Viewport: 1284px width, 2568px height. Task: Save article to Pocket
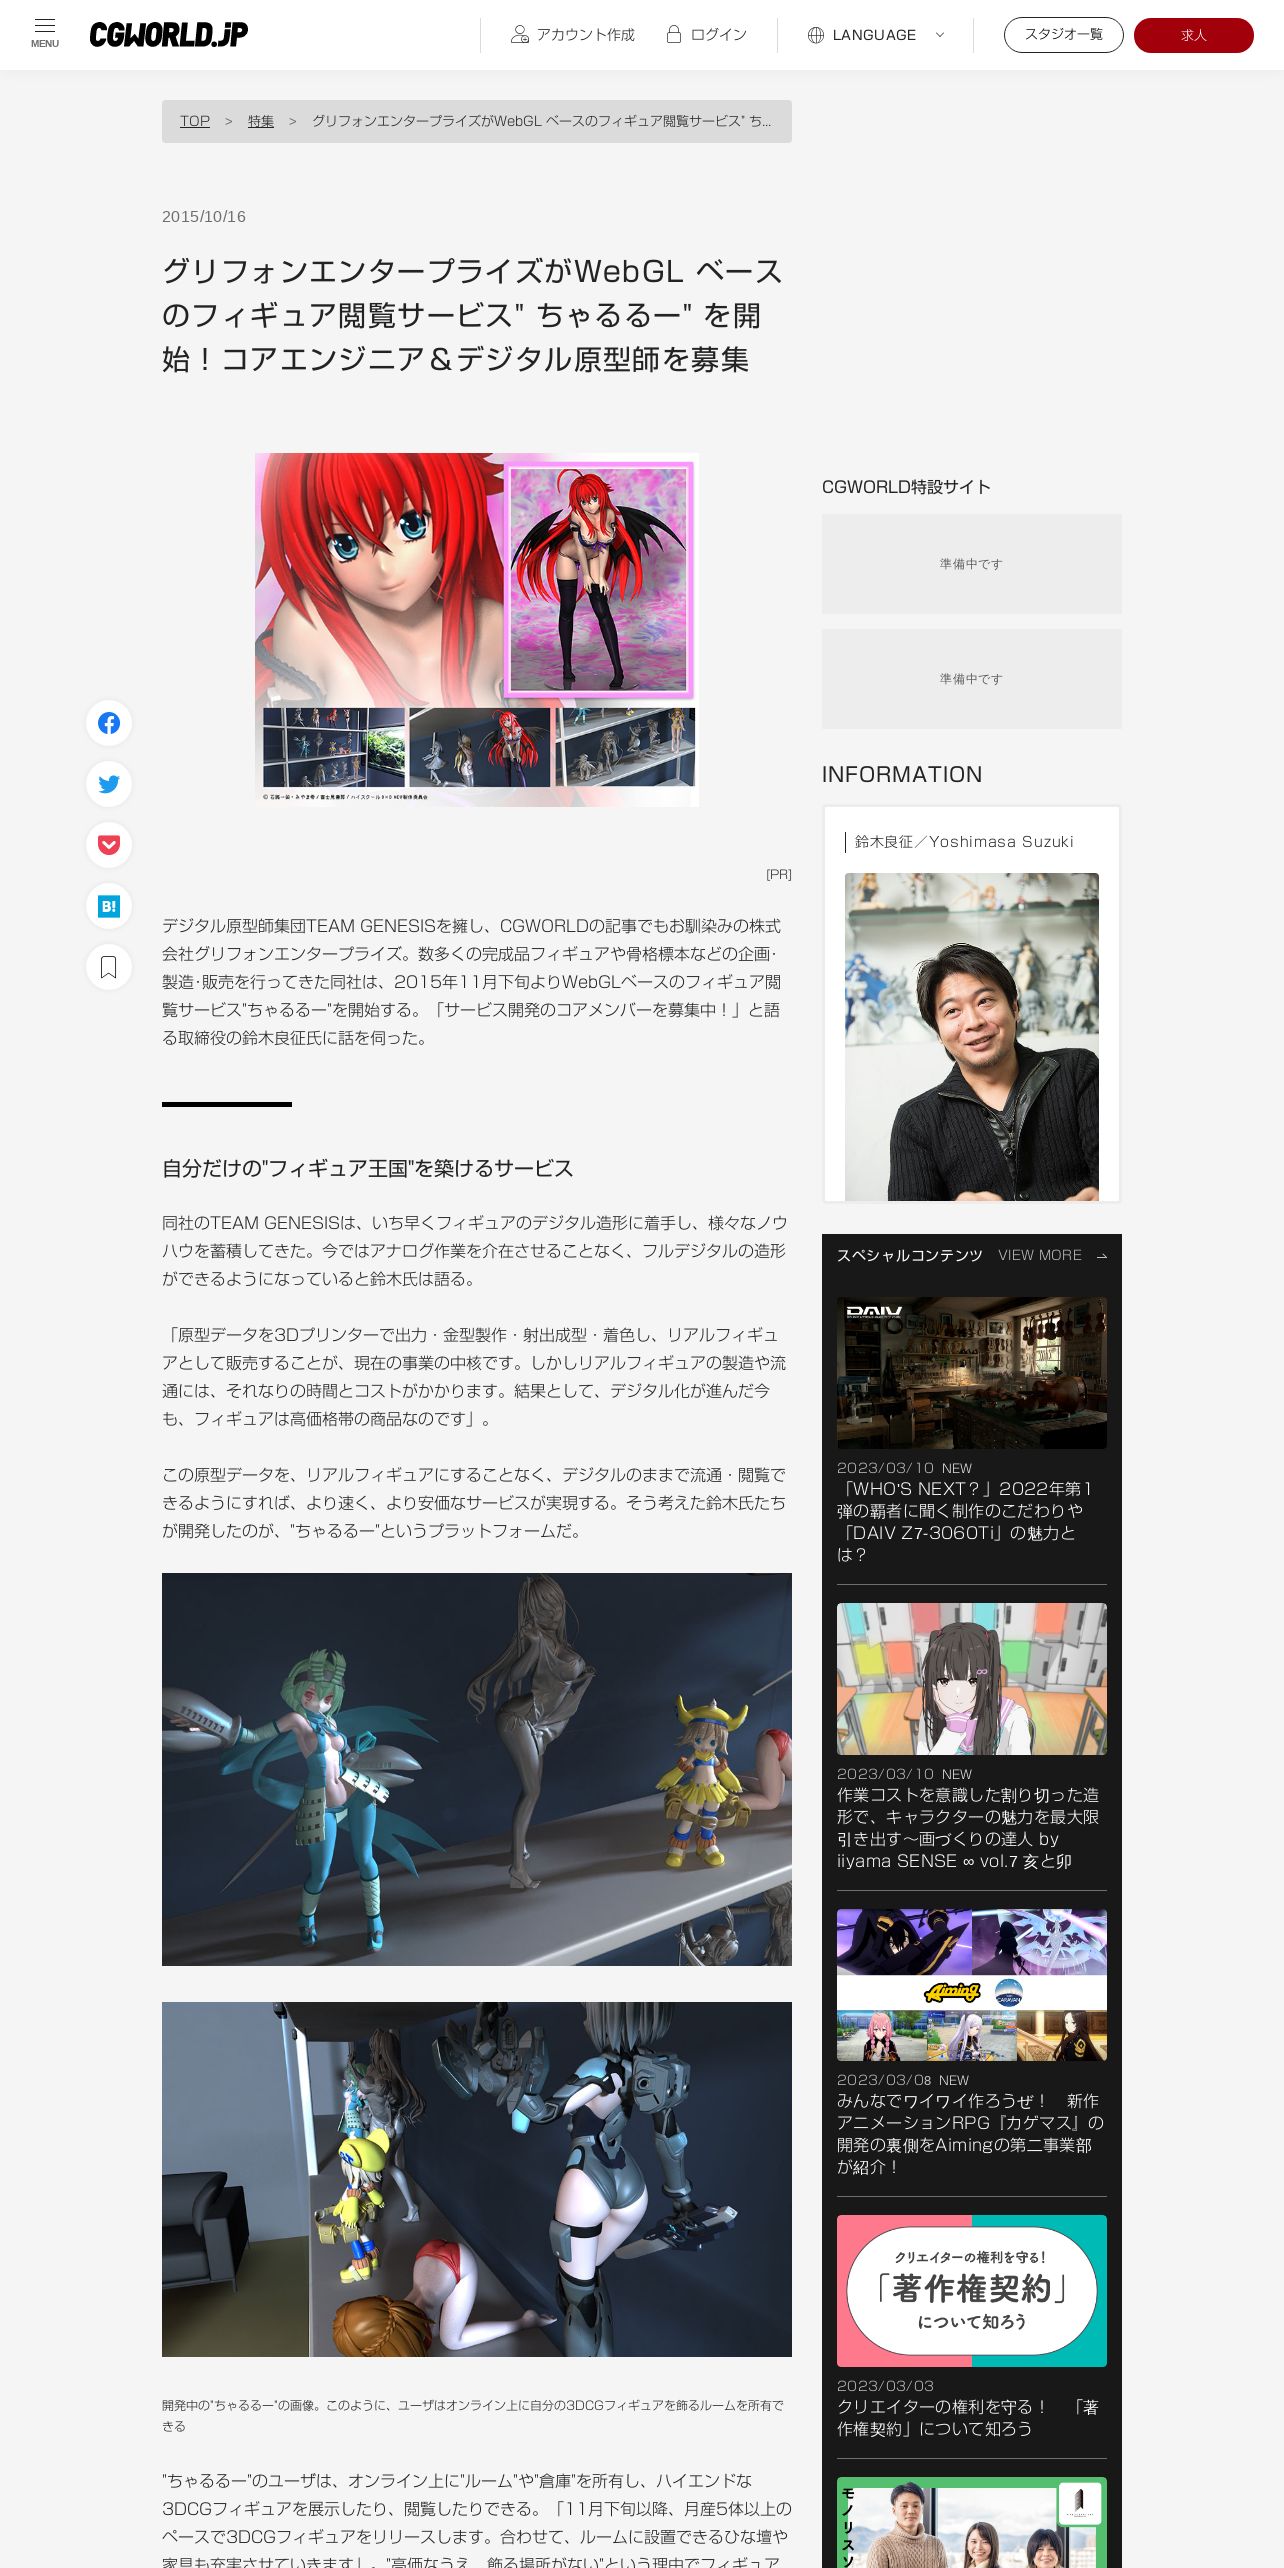point(109,845)
